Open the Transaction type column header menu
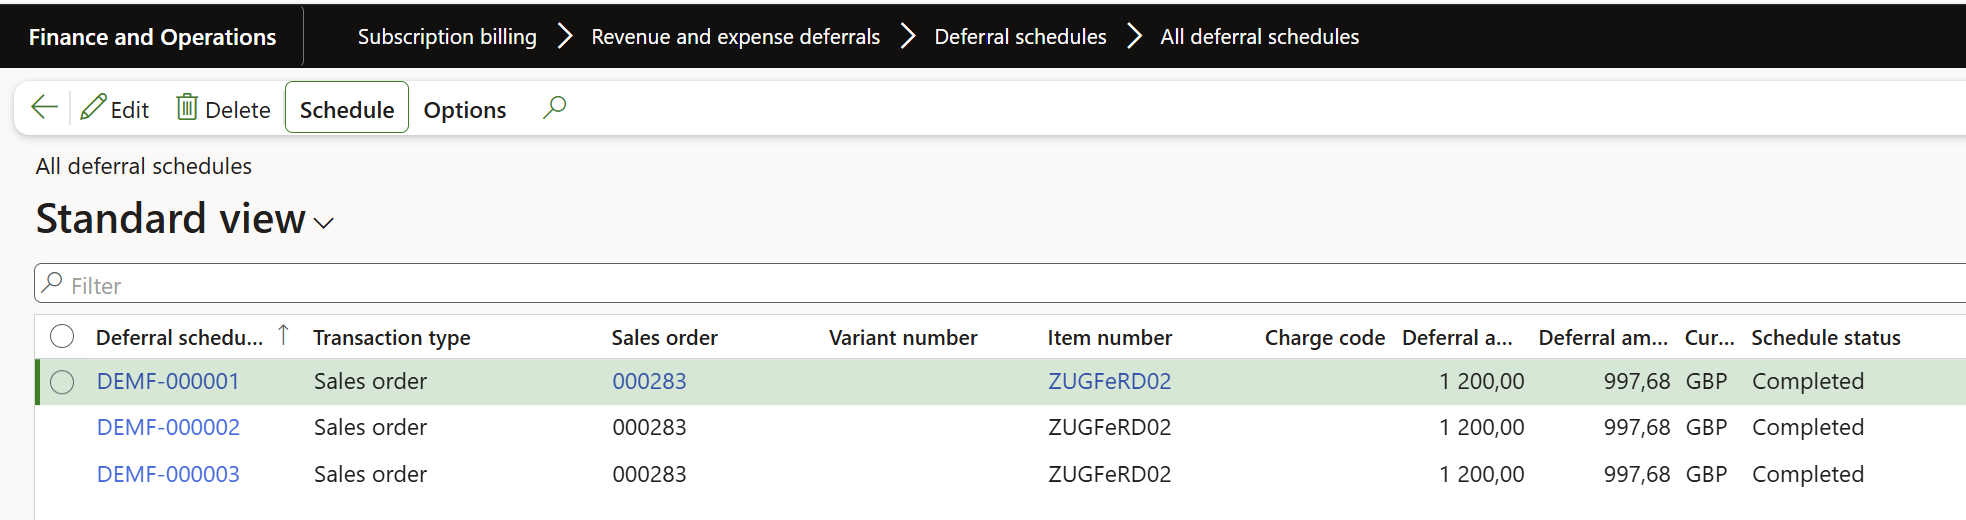Screen dimensions: 1966x520 392,338
